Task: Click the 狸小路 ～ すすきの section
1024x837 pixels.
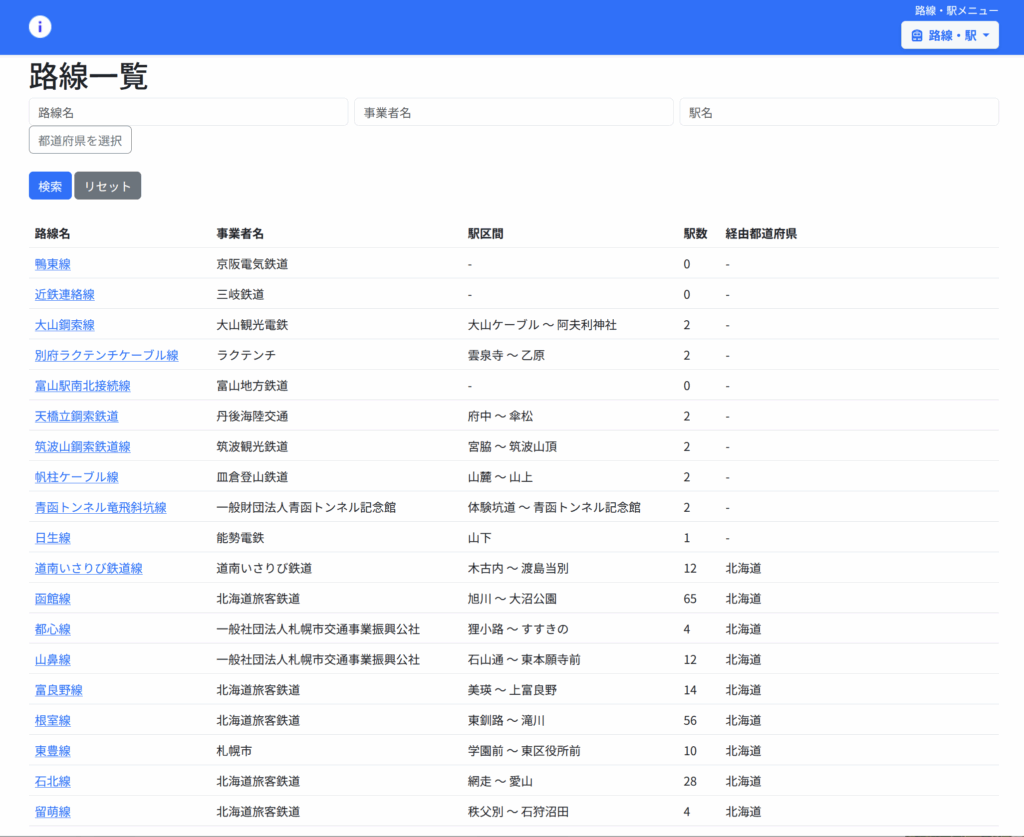Action: pyautogui.click(x=519, y=629)
